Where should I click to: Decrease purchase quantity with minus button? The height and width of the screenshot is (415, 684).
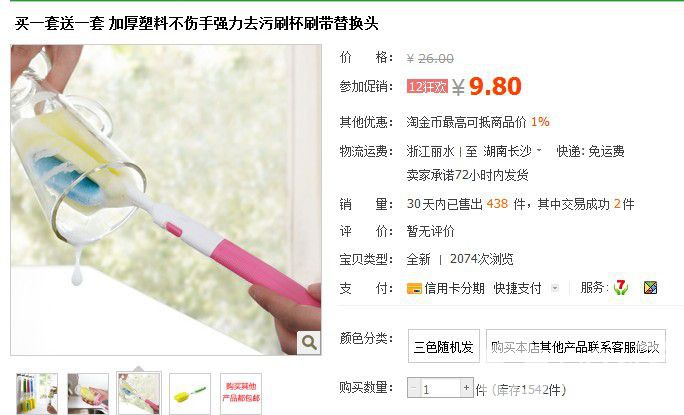pyautogui.click(x=414, y=388)
